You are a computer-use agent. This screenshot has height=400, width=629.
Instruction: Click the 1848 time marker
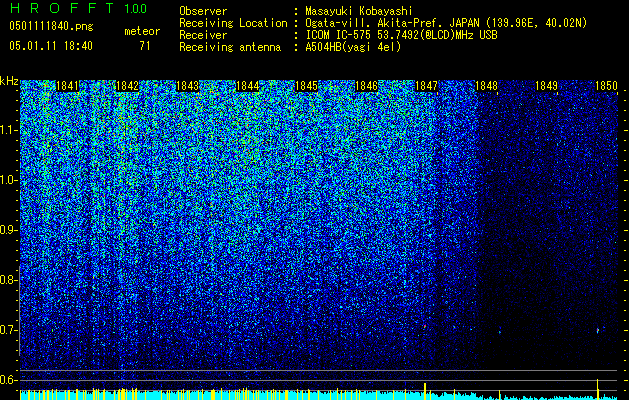(486, 86)
